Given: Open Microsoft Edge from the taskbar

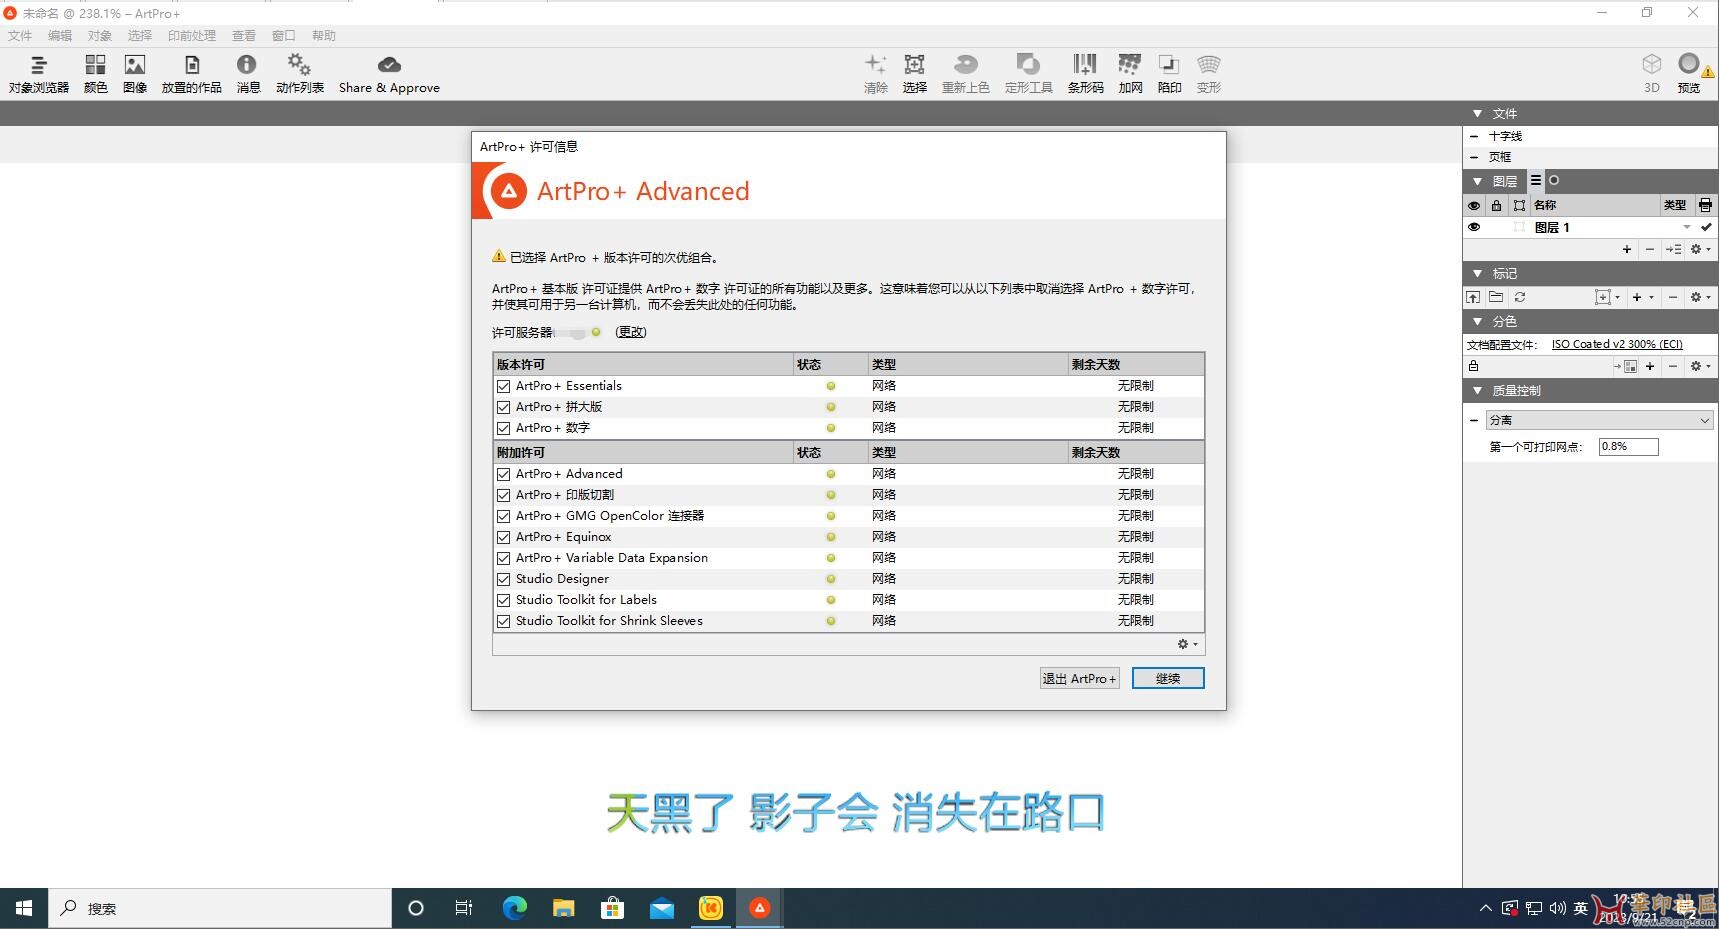Looking at the screenshot, I should [x=514, y=908].
